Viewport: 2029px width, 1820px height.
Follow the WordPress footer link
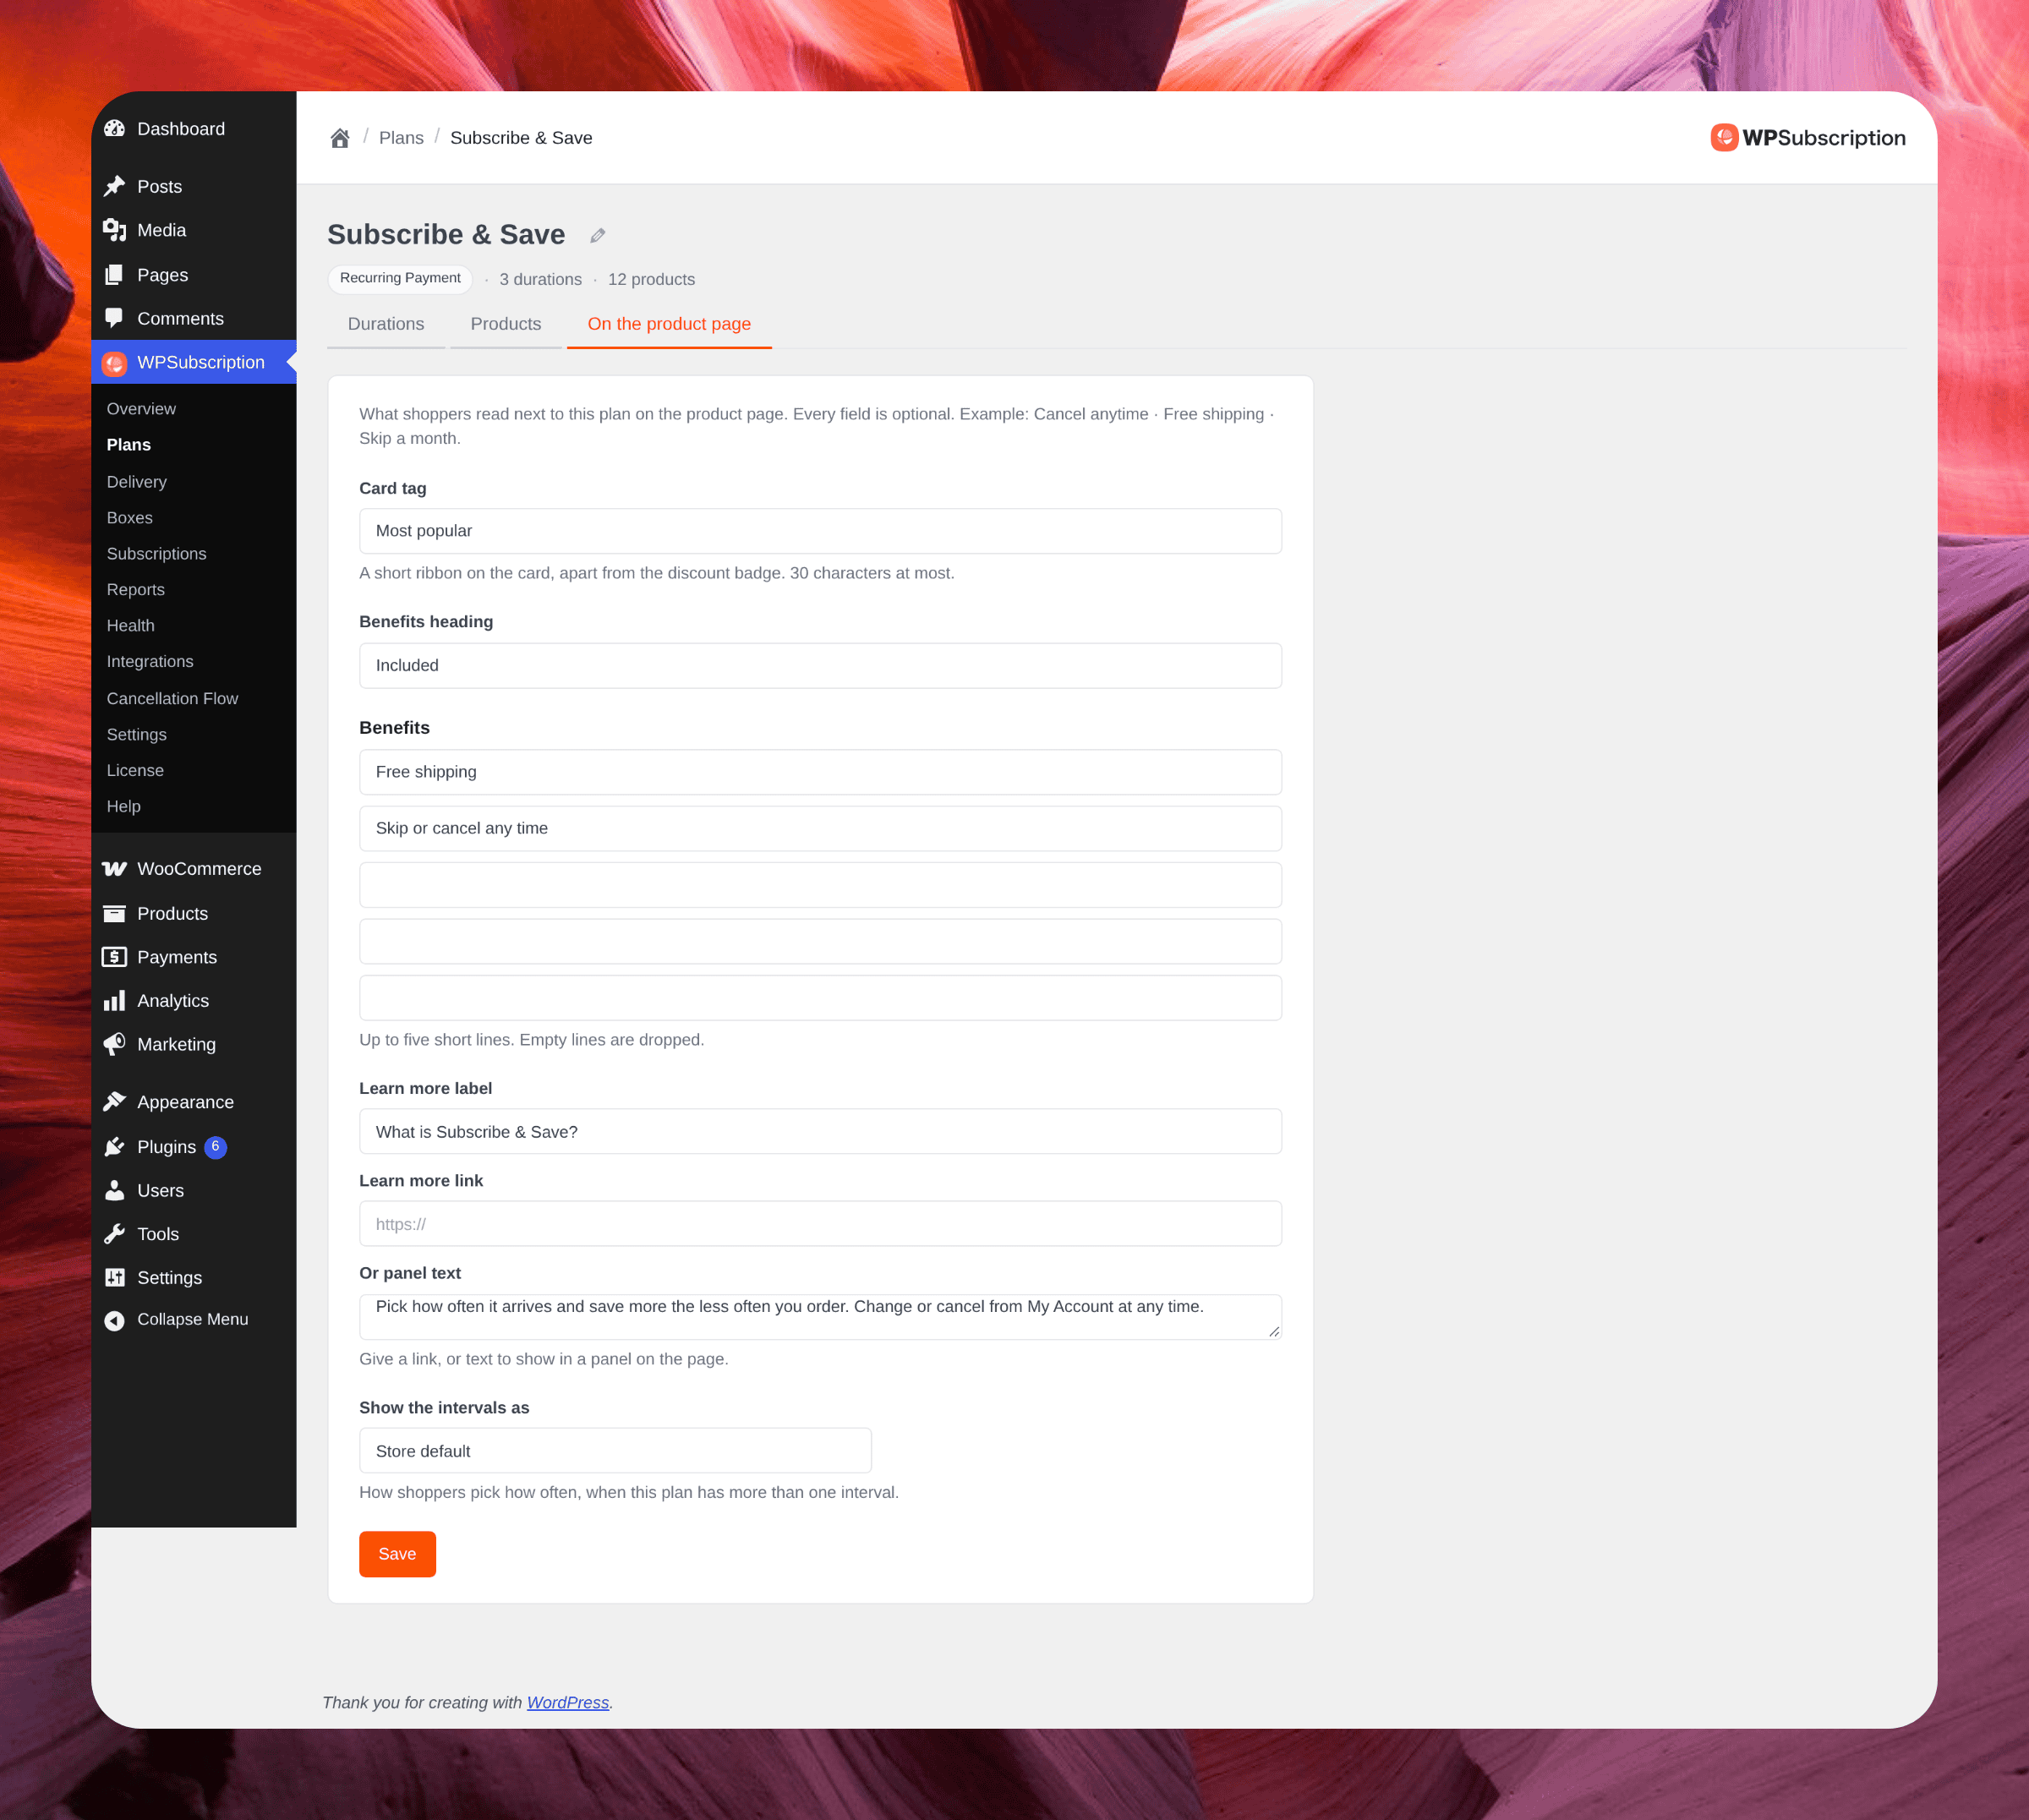click(x=568, y=1702)
